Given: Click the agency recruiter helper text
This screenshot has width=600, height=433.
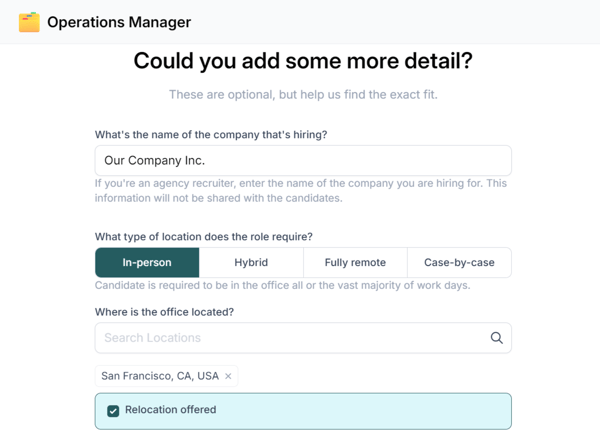Looking at the screenshot, I should click(300, 190).
